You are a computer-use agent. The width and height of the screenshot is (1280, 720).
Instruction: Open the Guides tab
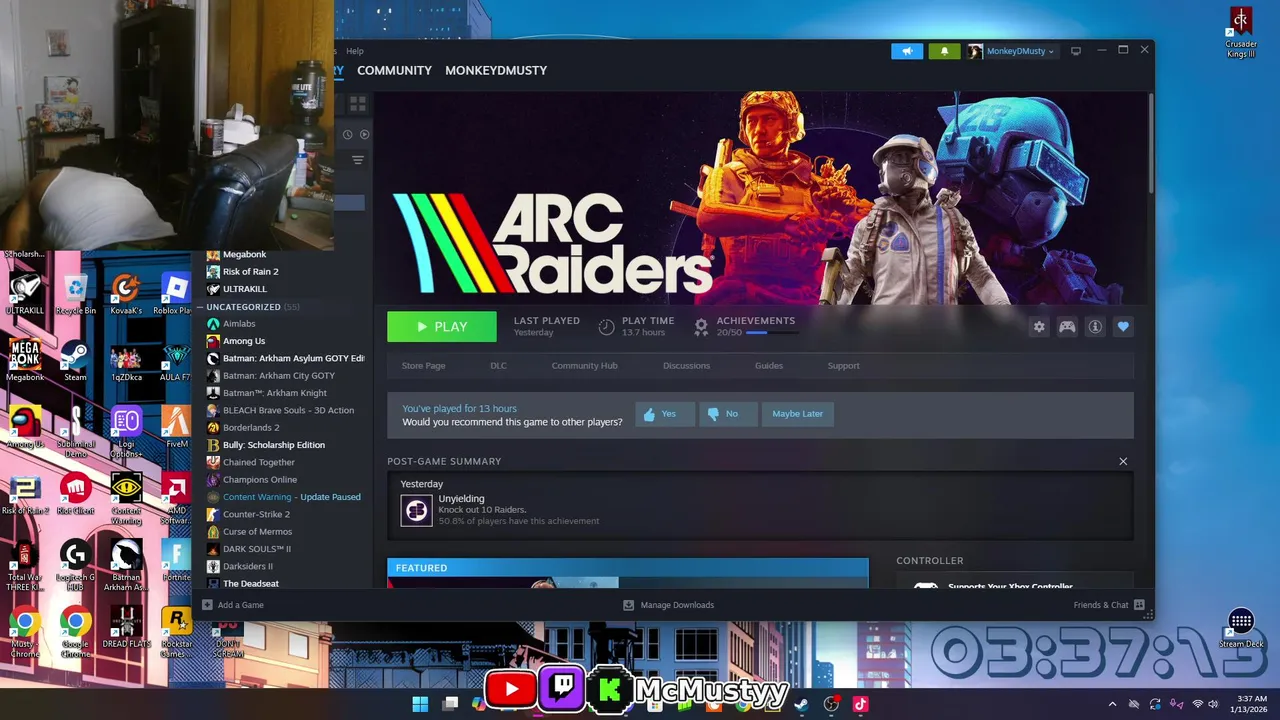coord(769,366)
